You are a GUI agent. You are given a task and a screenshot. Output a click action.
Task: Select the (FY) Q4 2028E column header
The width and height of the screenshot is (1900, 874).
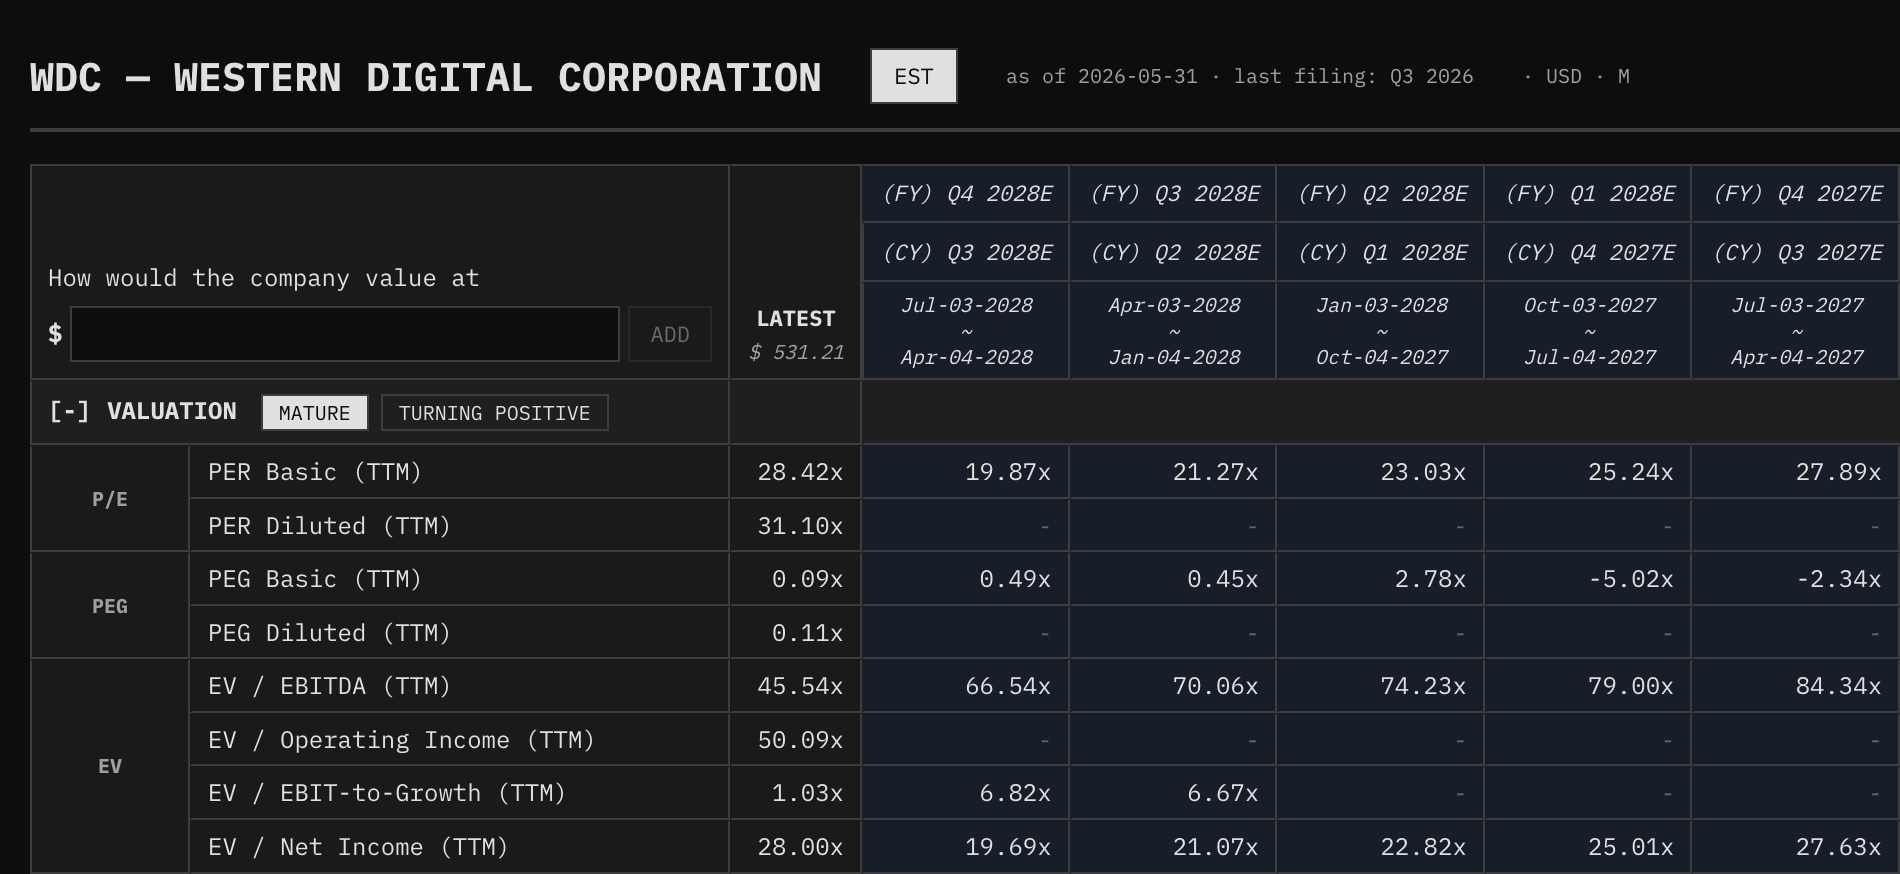[x=966, y=194]
